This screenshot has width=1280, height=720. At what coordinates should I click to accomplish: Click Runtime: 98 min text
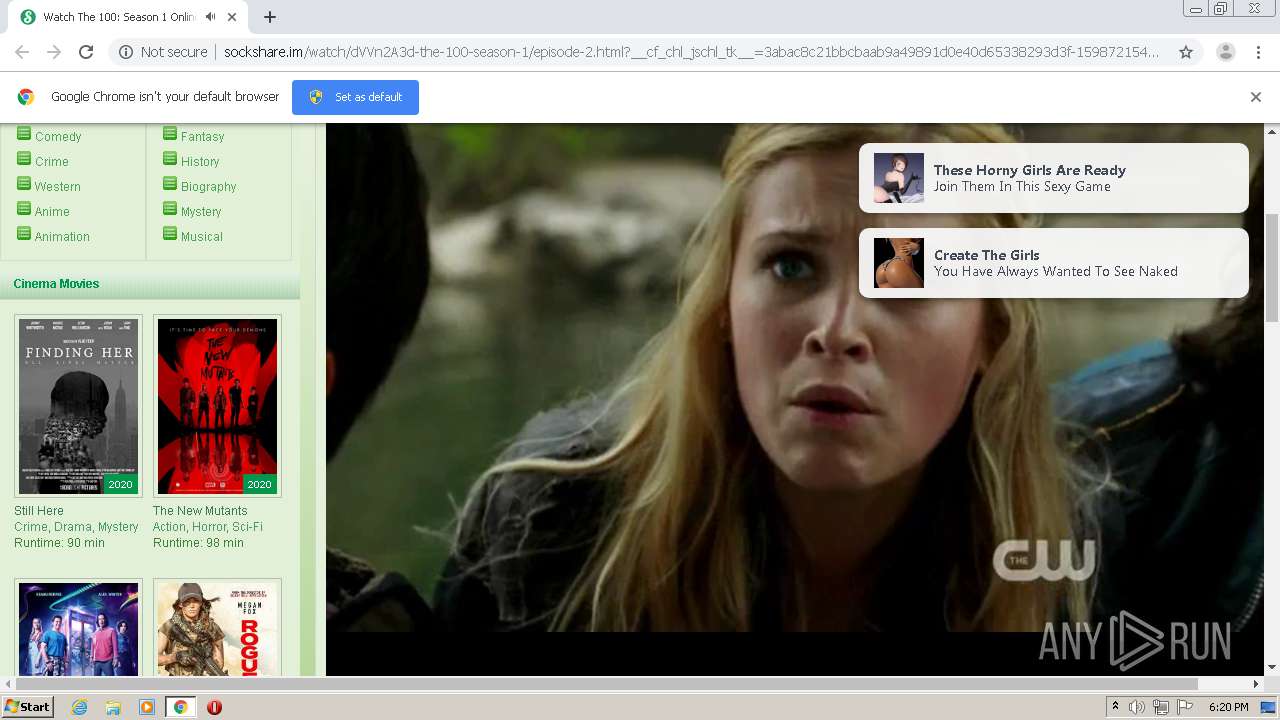pos(198,543)
